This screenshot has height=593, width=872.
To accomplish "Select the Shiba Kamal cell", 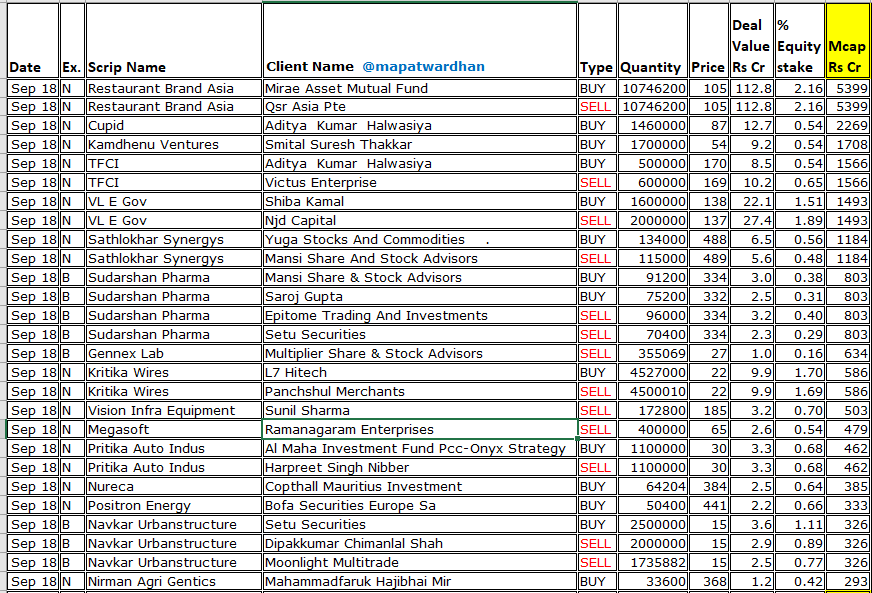I will [x=420, y=202].
